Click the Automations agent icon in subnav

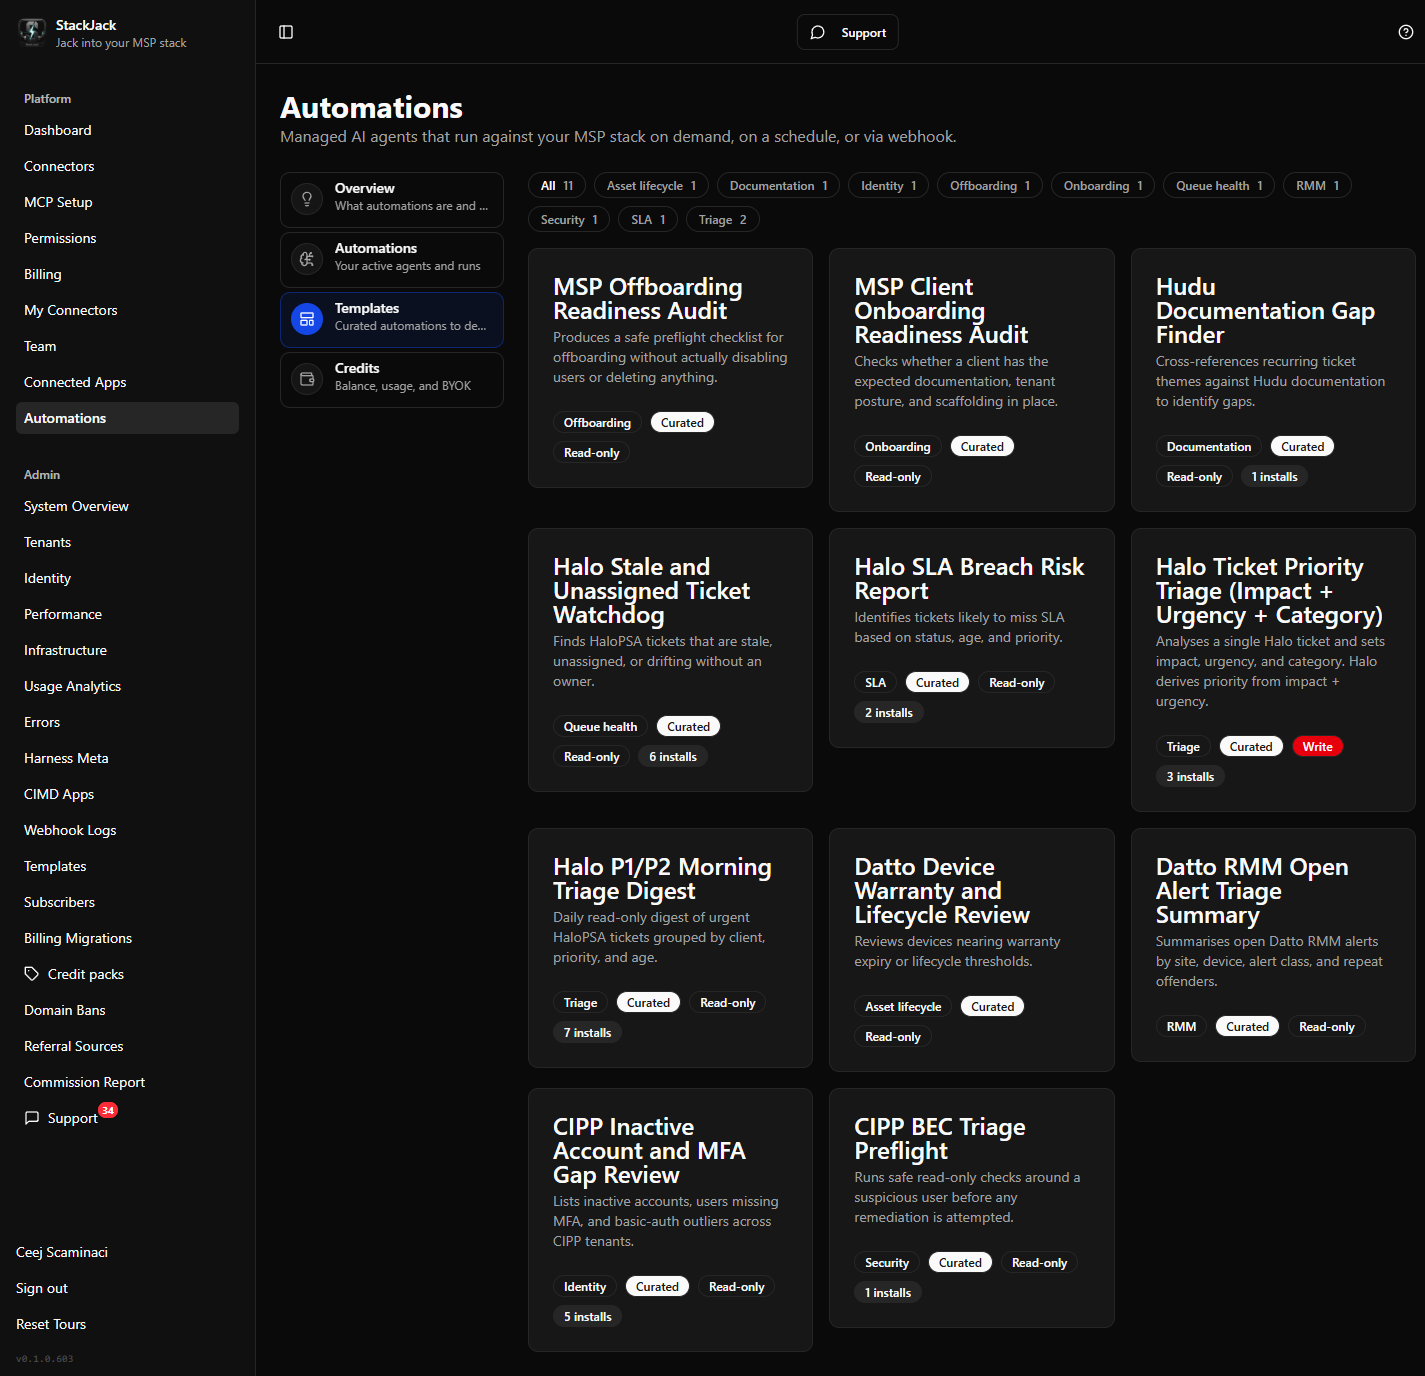point(307,259)
